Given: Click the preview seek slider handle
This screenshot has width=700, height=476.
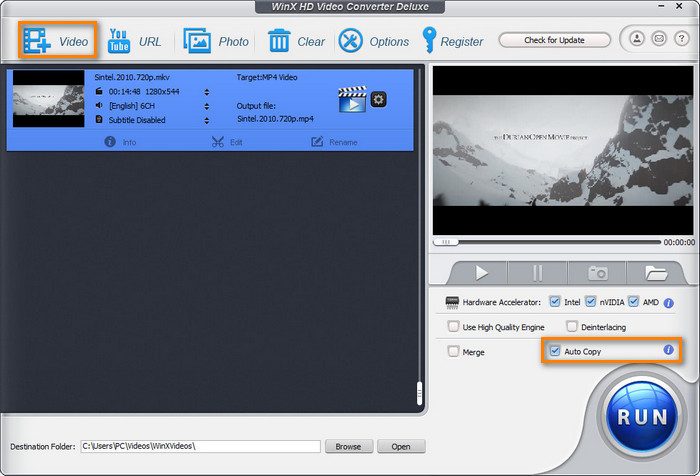Looking at the screenshot, I should point(446,242).
